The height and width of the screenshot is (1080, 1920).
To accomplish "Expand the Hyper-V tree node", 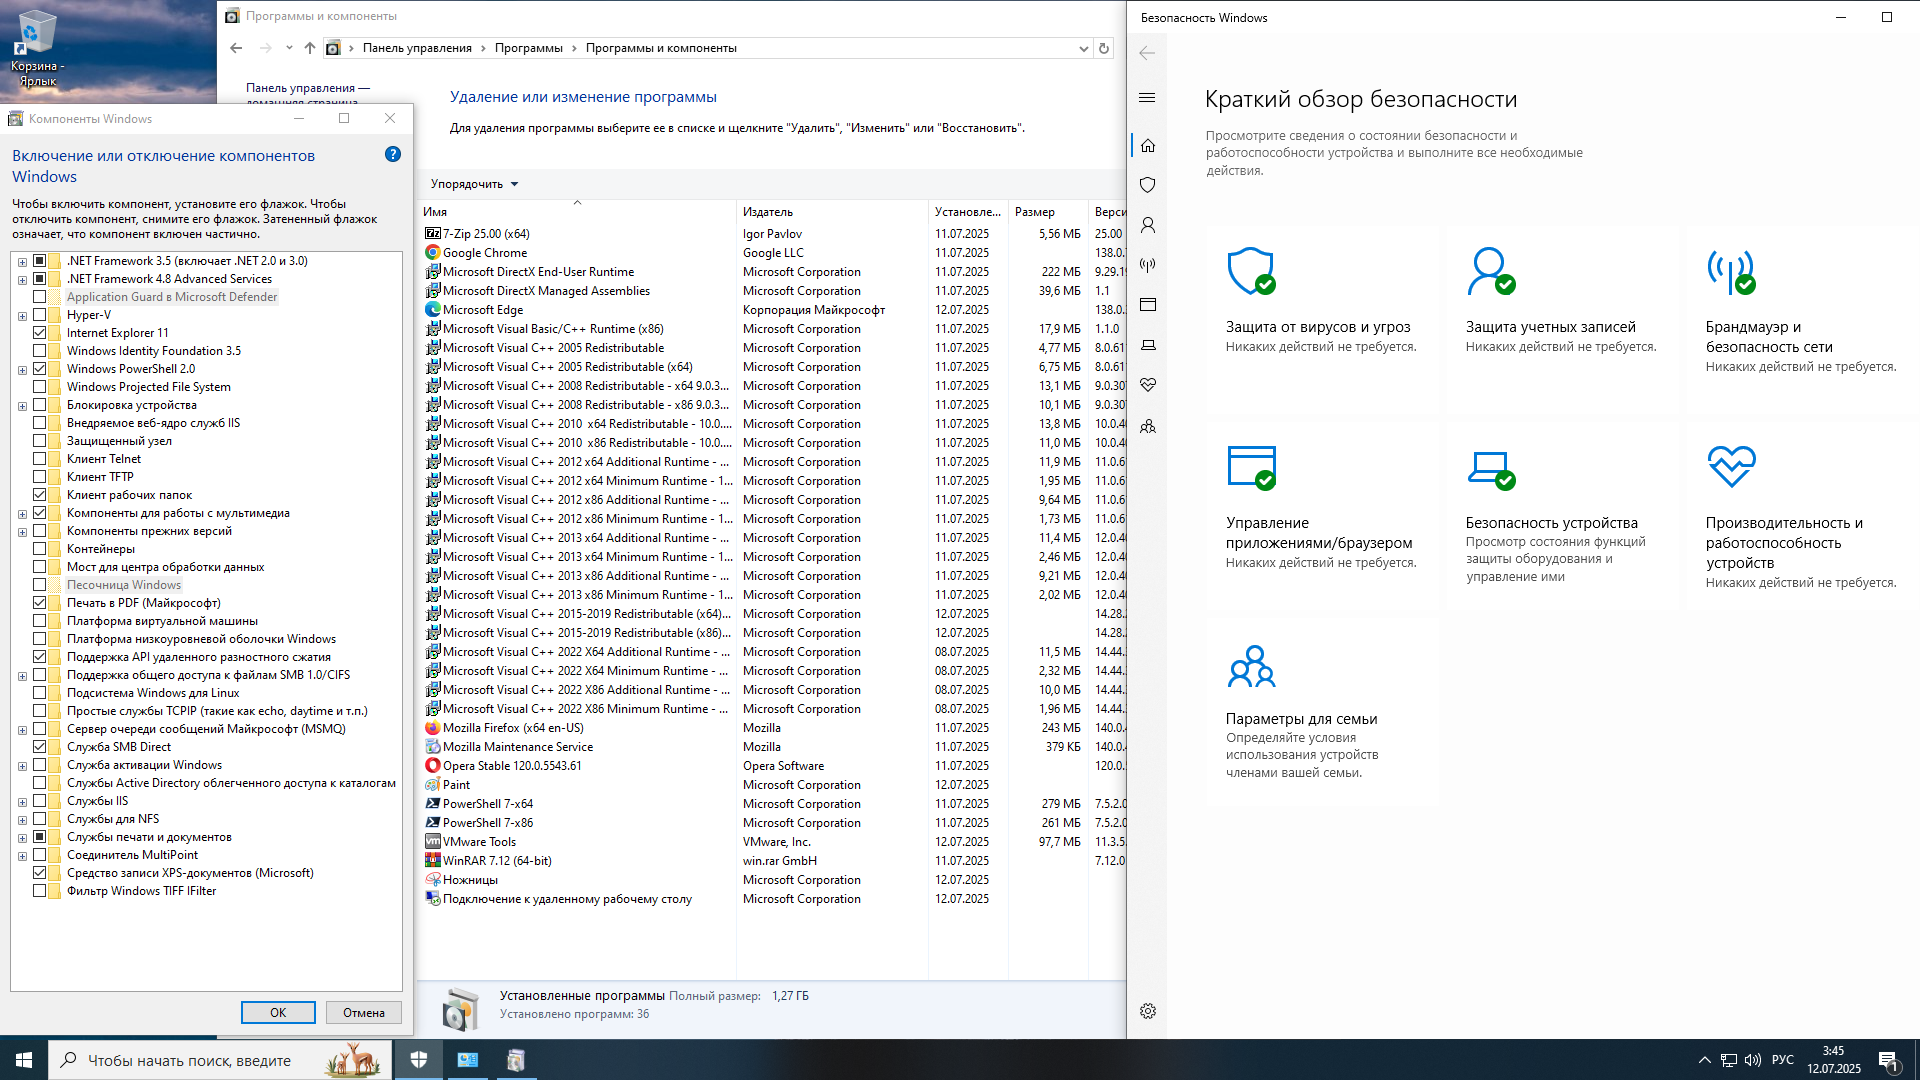I will coord(22,315).
